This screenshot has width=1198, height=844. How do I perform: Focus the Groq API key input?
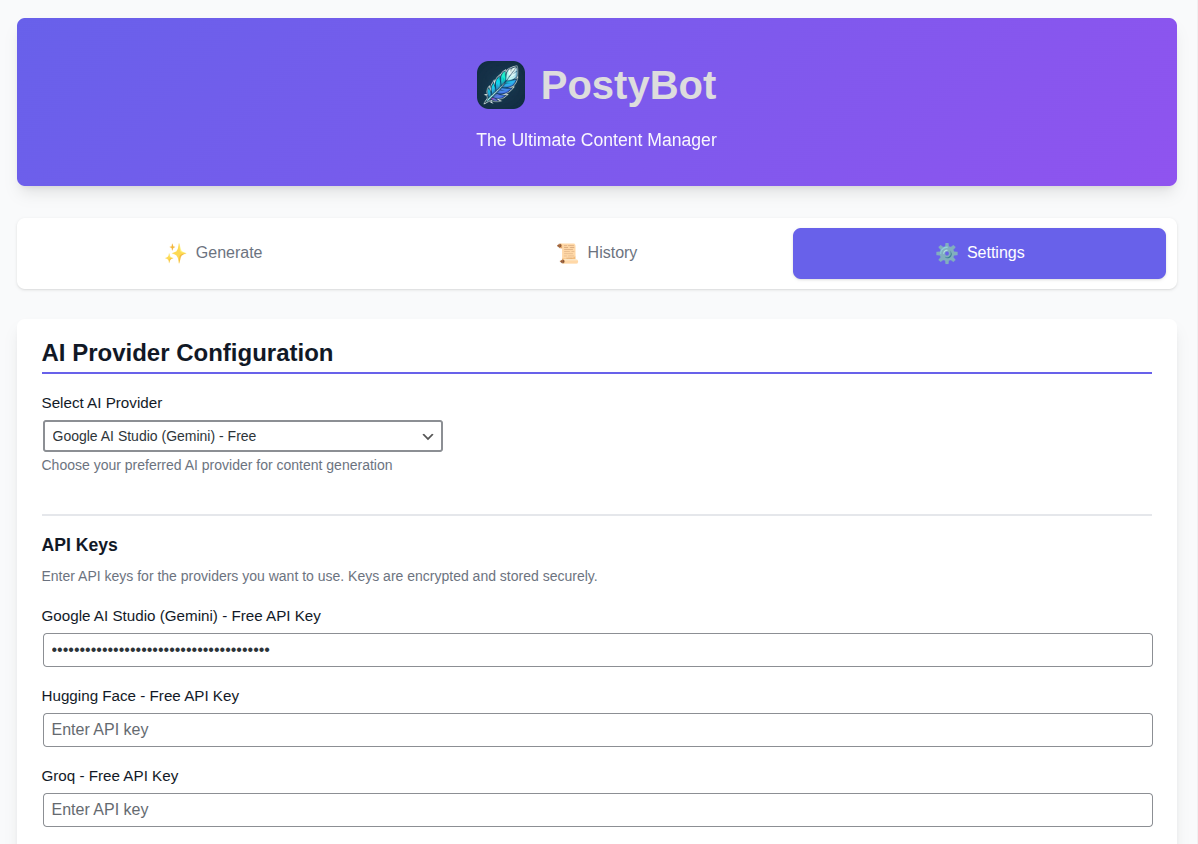point(597,810)
